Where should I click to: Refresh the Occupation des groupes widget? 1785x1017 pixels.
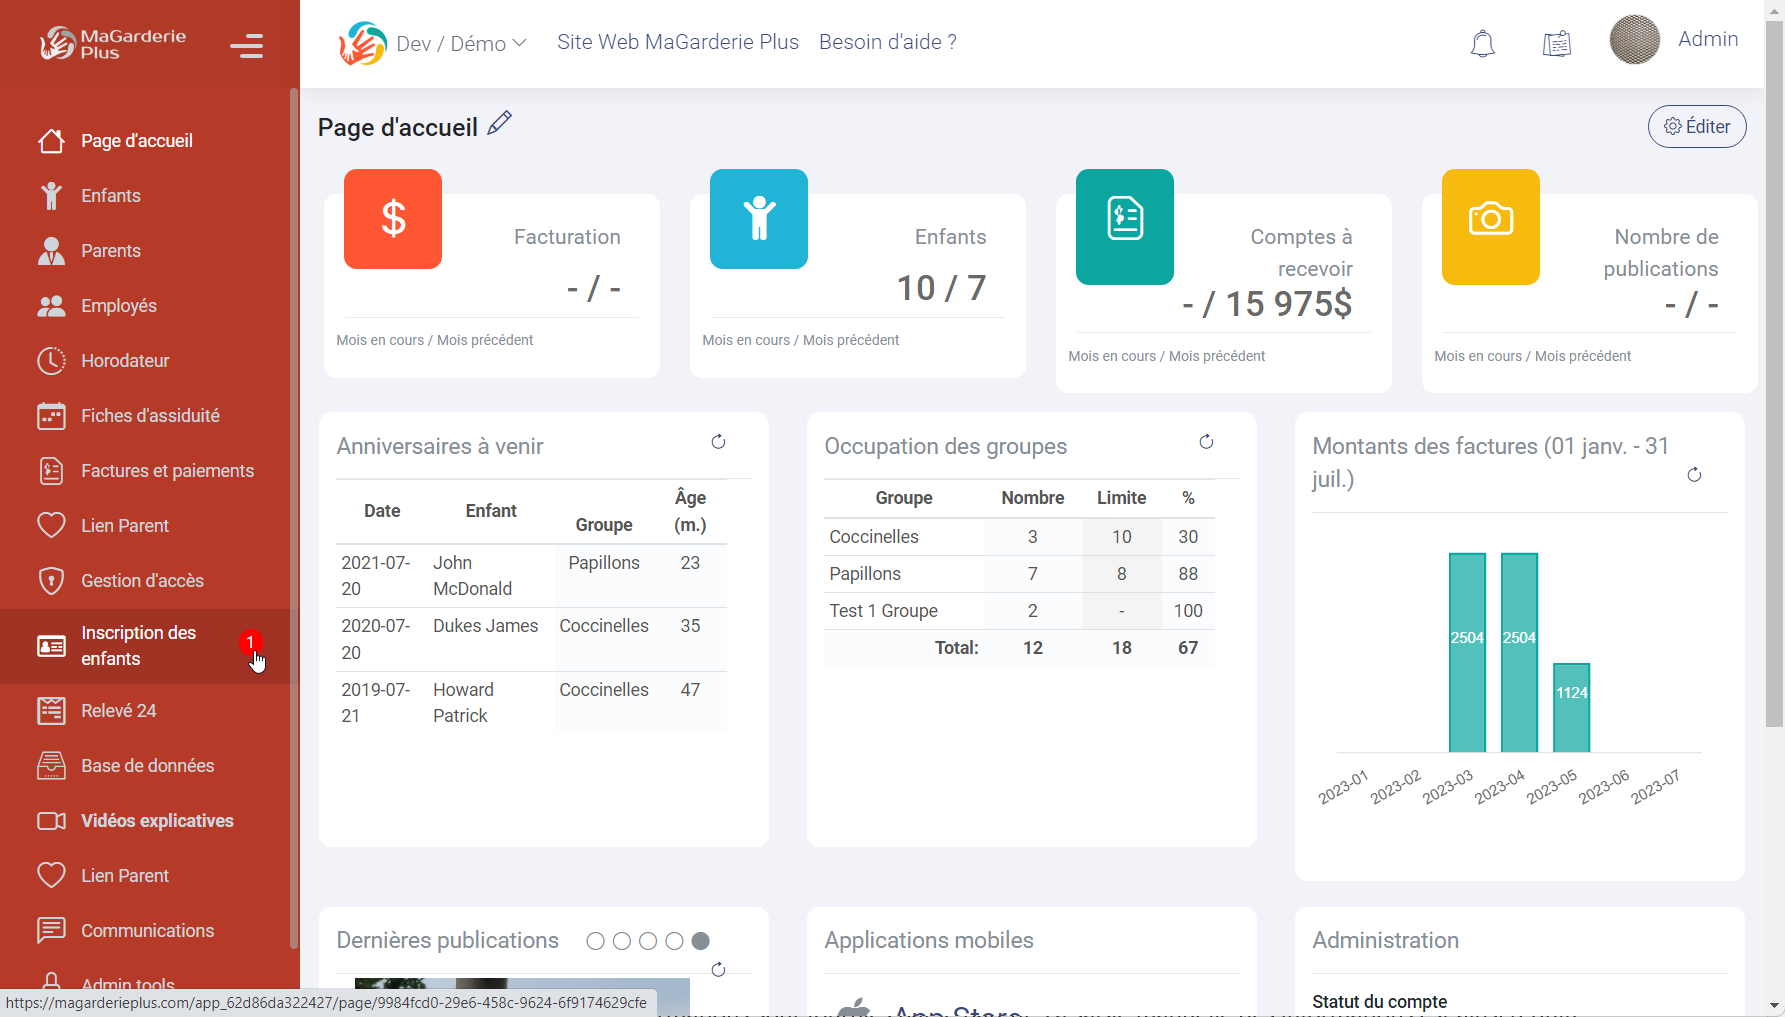1206,442
